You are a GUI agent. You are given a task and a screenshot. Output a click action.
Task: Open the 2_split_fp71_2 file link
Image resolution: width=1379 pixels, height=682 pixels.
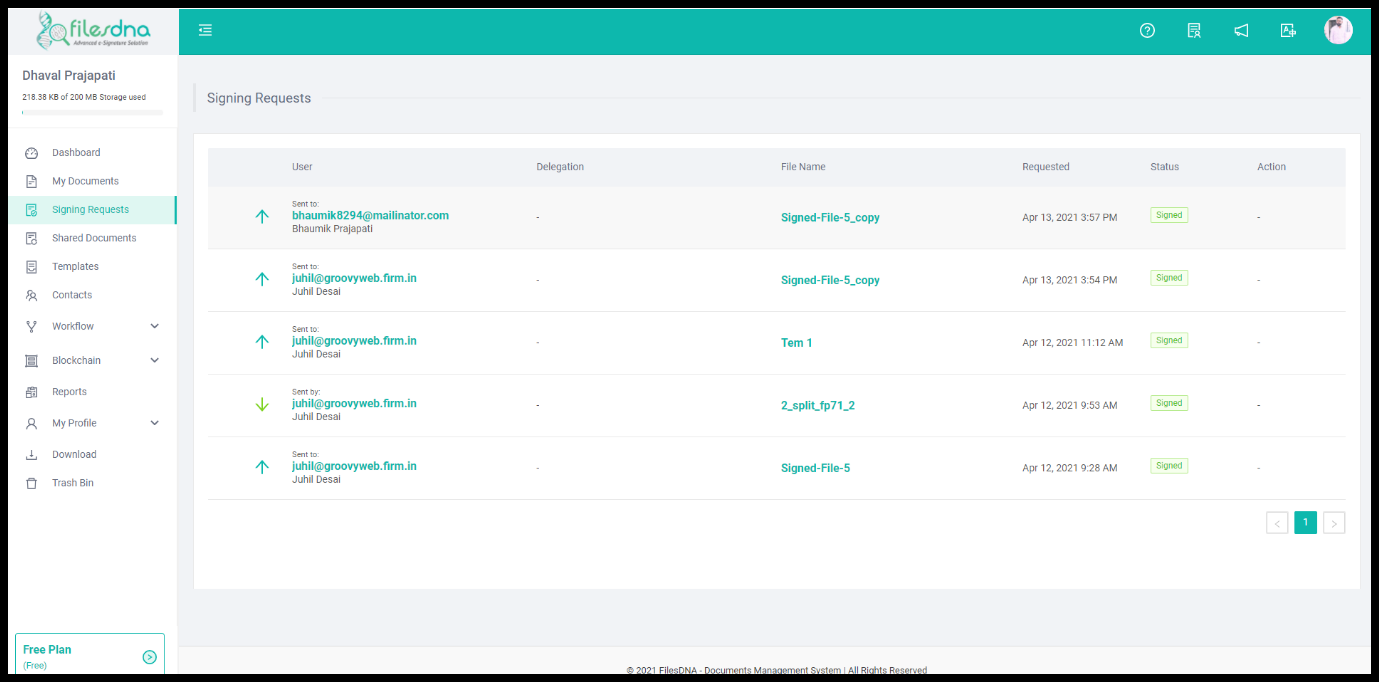pos(818,405)
